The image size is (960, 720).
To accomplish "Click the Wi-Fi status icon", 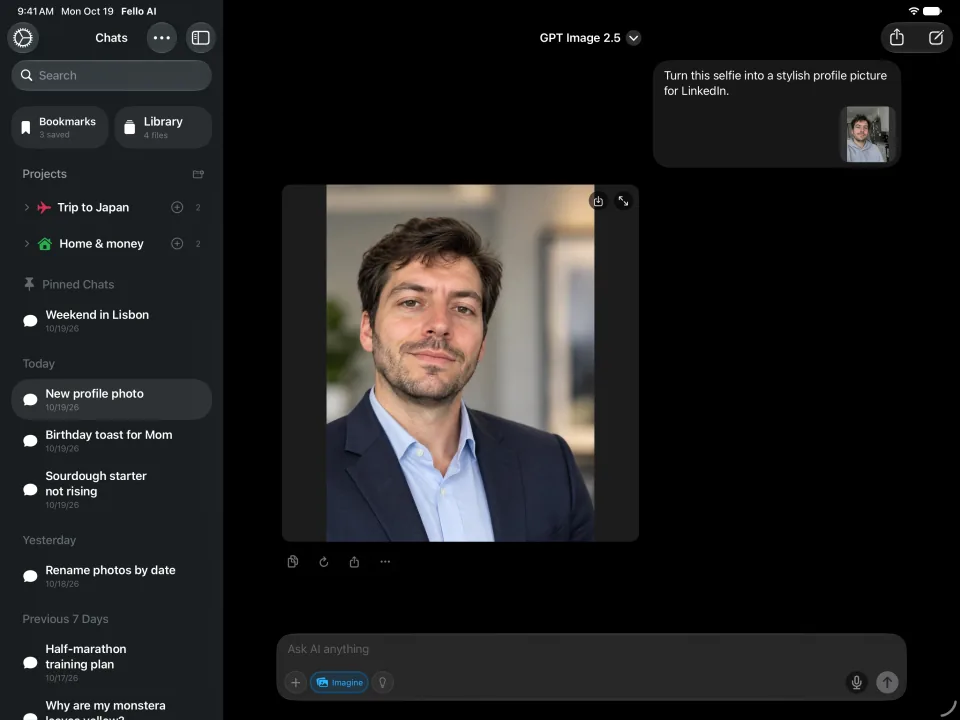I will point(913,11).
